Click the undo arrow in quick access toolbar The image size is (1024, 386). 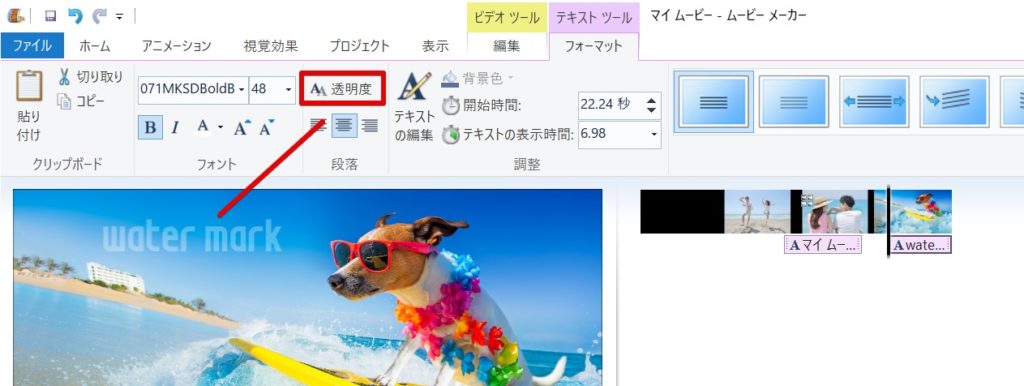(x=75, y=16)
